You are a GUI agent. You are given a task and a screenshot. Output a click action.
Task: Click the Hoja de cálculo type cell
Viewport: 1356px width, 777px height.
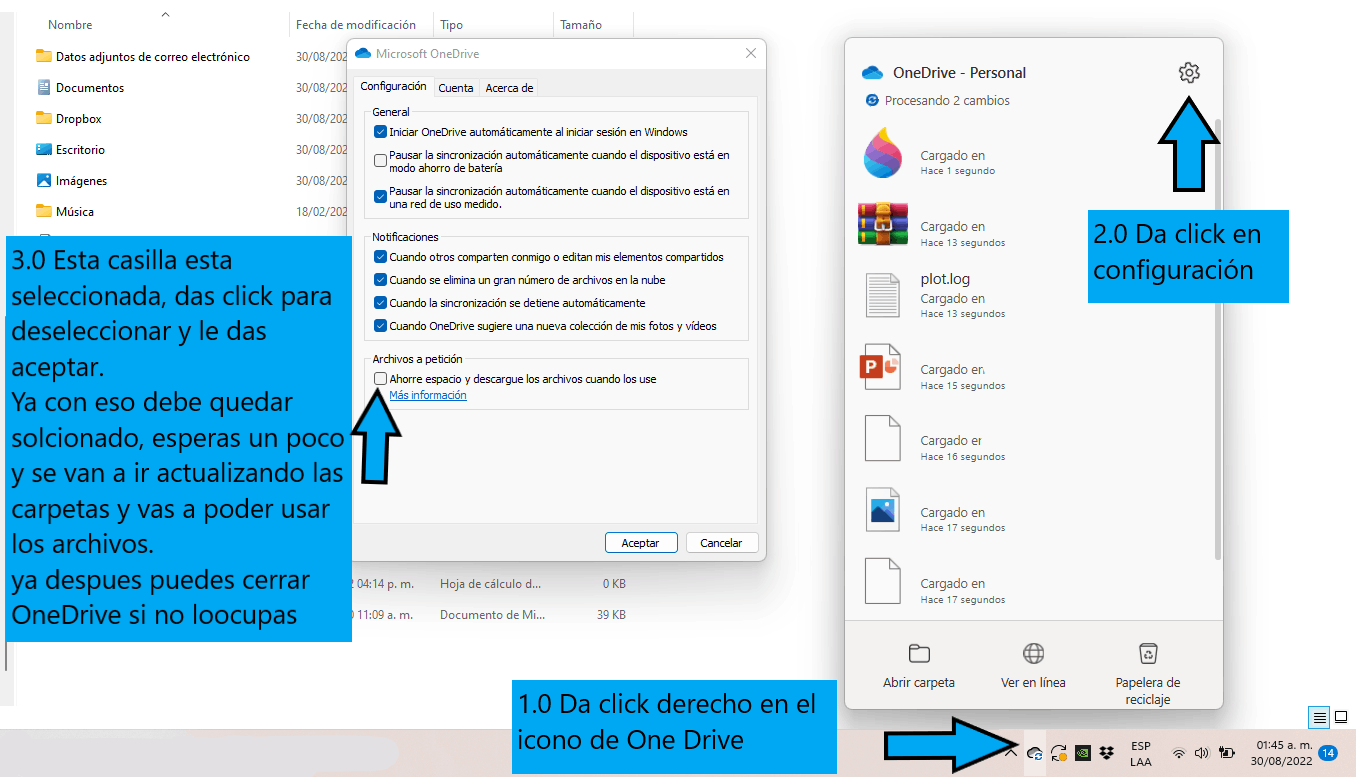[490, 583]
